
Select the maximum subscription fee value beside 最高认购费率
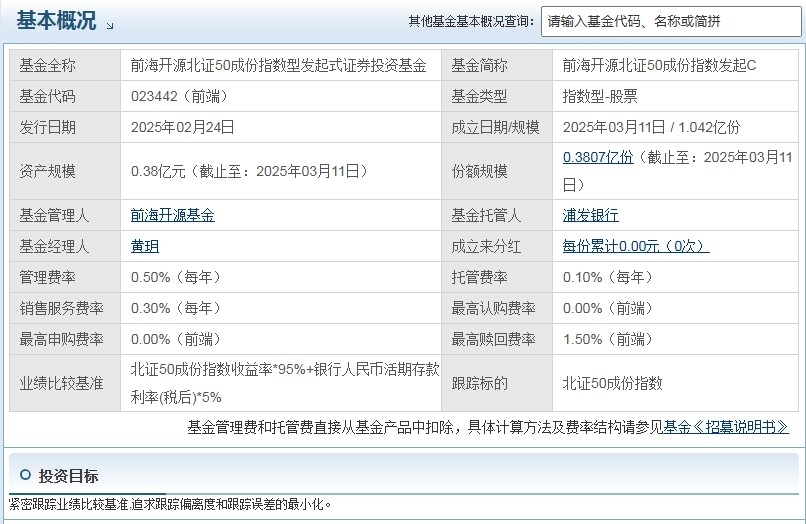608,308
